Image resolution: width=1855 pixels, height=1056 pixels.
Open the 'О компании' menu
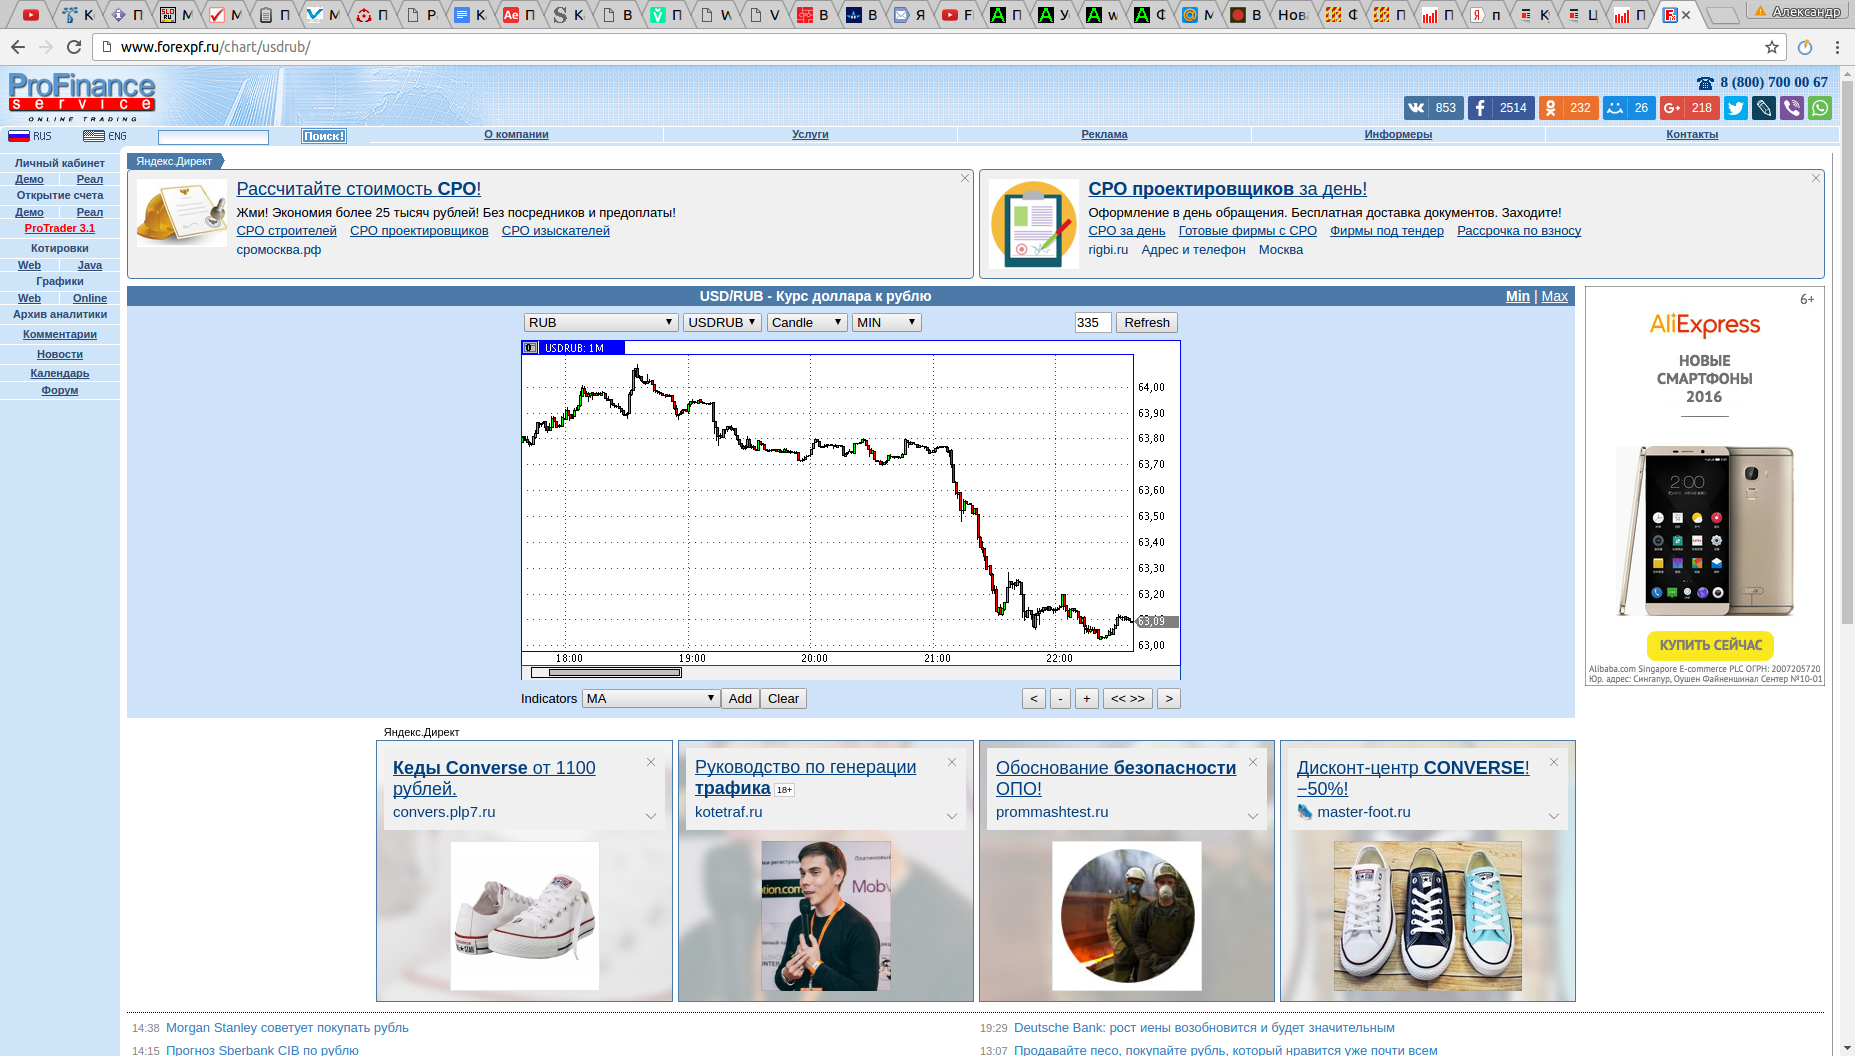pyautogui.click(x=516, y=134)
